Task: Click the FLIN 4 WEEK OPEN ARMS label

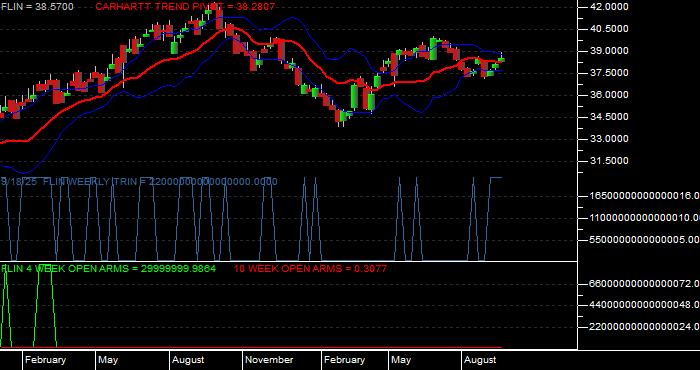Action: tap(108, 269)
